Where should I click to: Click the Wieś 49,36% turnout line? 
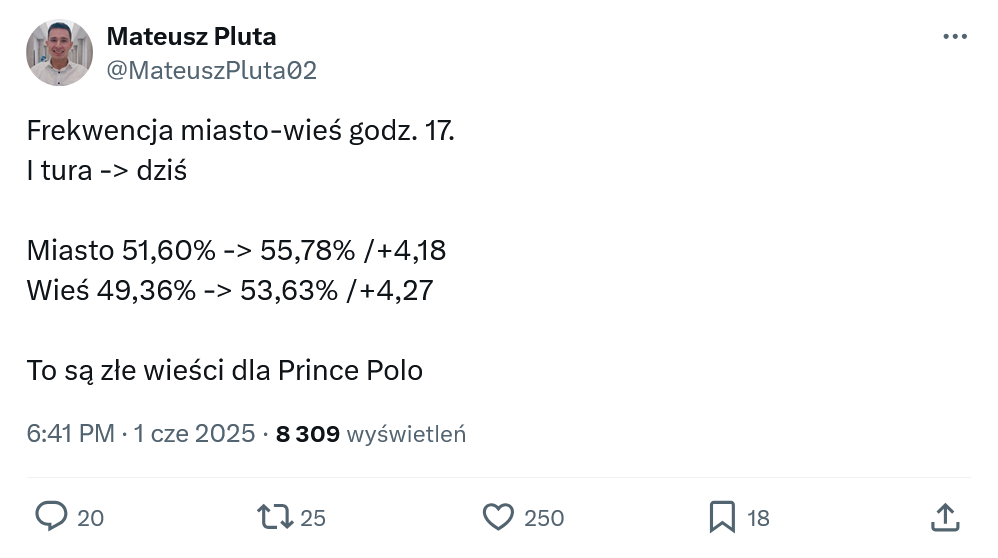[230, 290]
